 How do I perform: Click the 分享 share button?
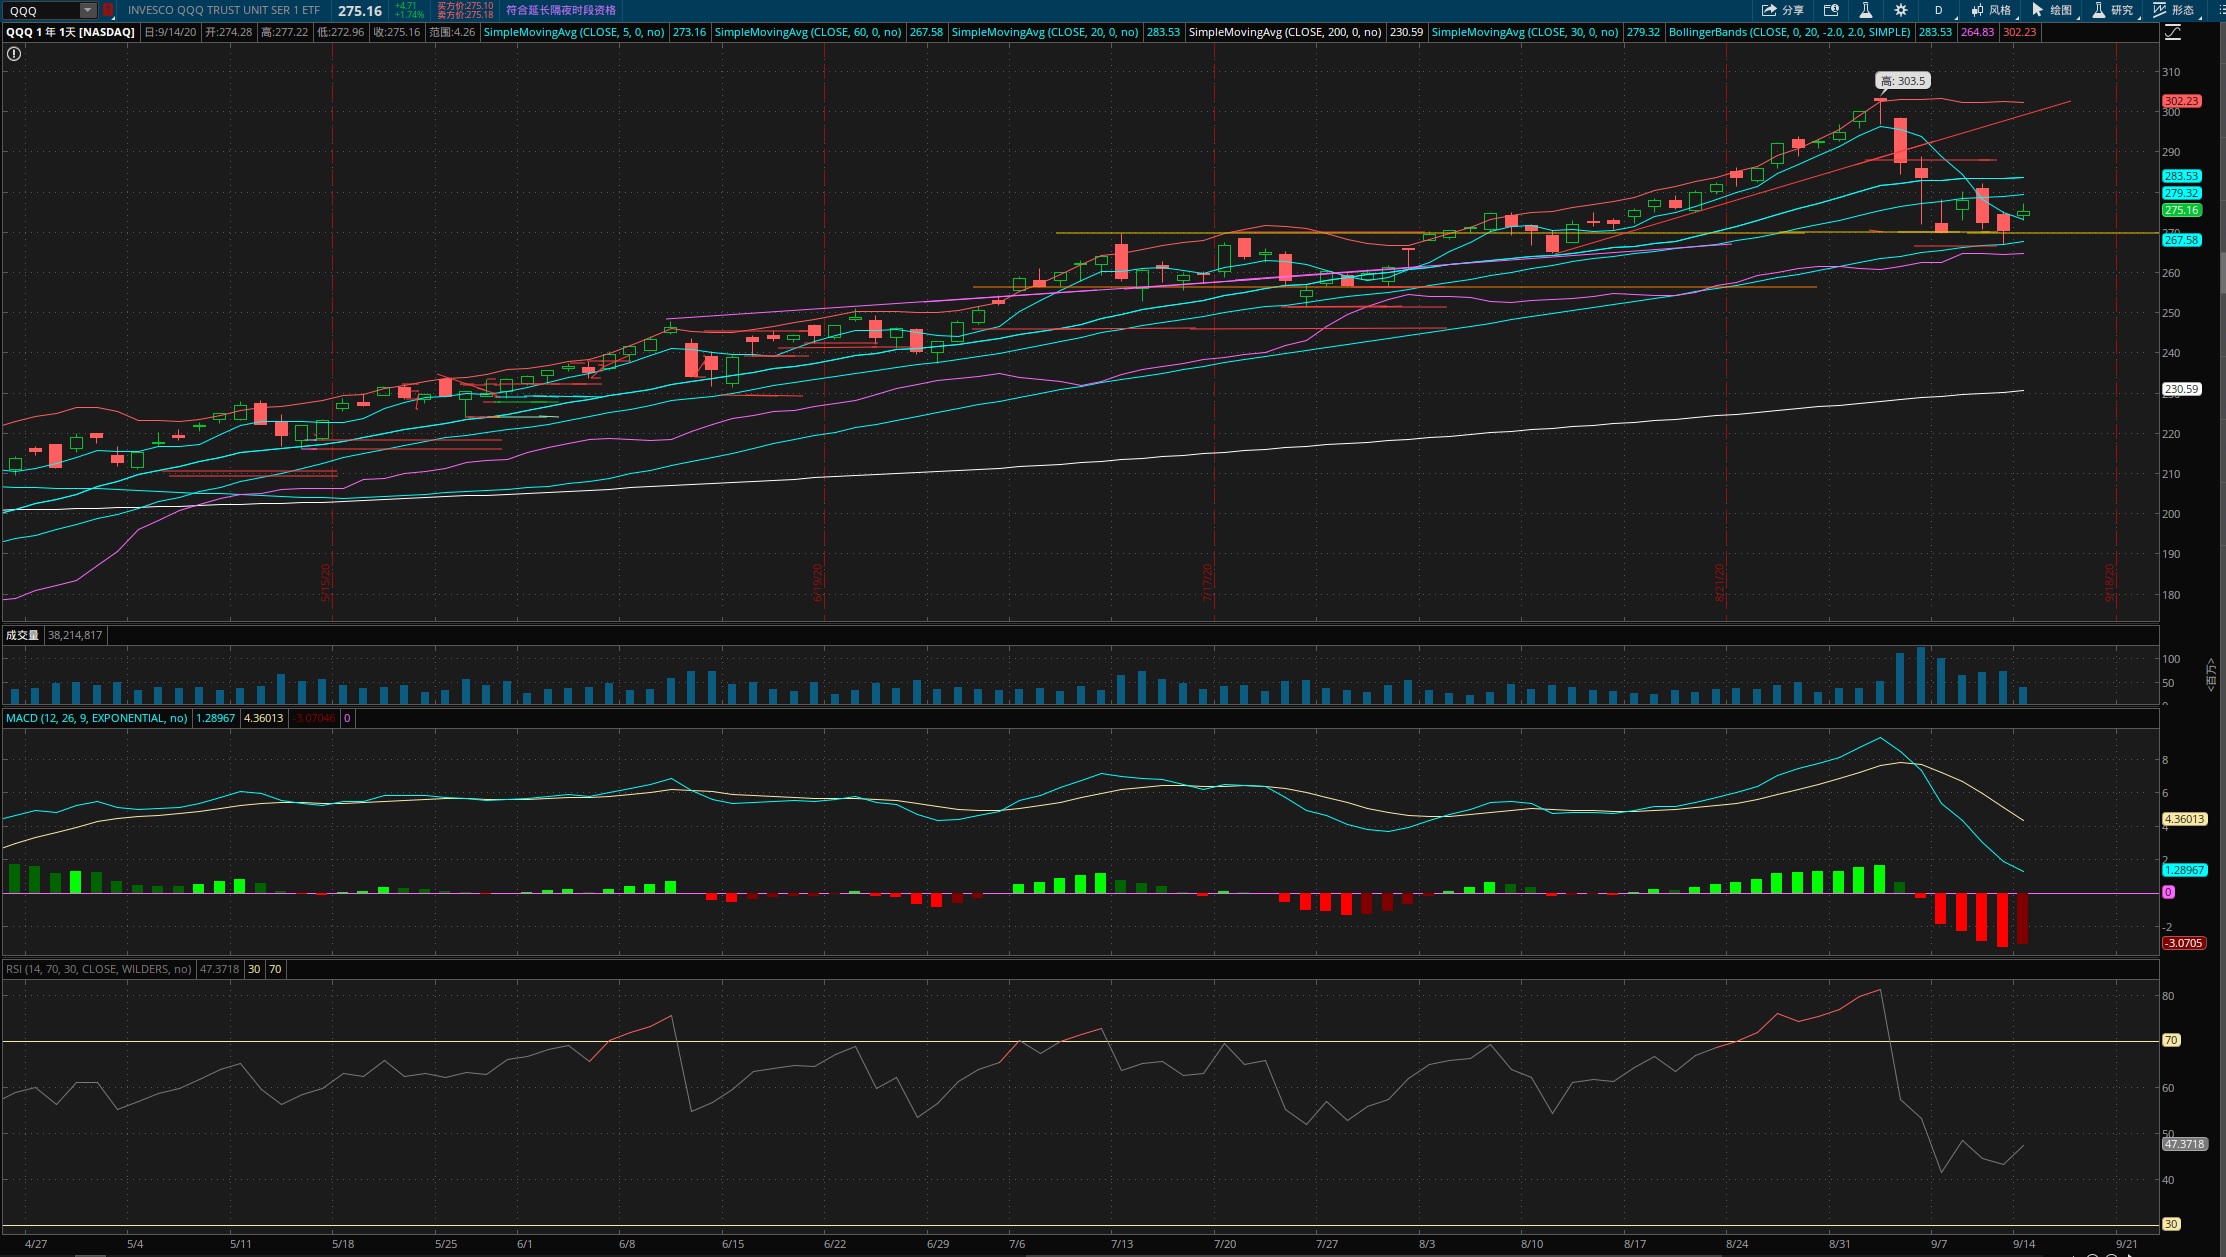click(x=1783, y=10)
